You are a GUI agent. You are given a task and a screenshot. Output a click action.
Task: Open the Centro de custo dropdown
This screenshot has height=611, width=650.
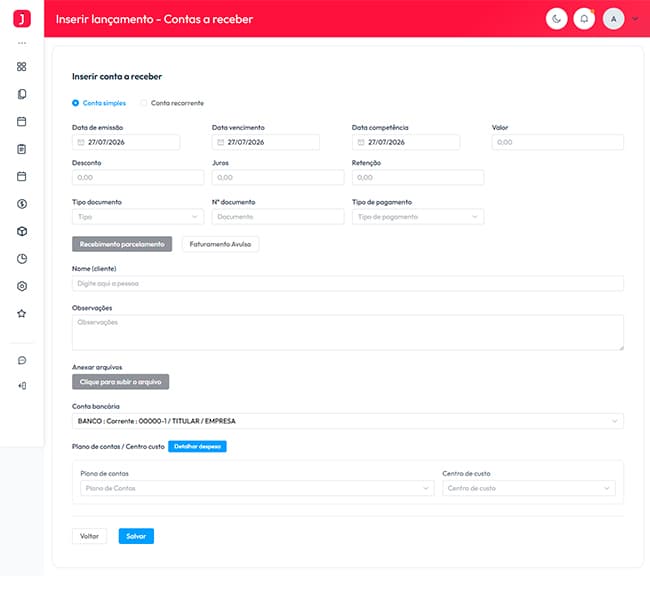pyautogui.click(x=529, y=488)
